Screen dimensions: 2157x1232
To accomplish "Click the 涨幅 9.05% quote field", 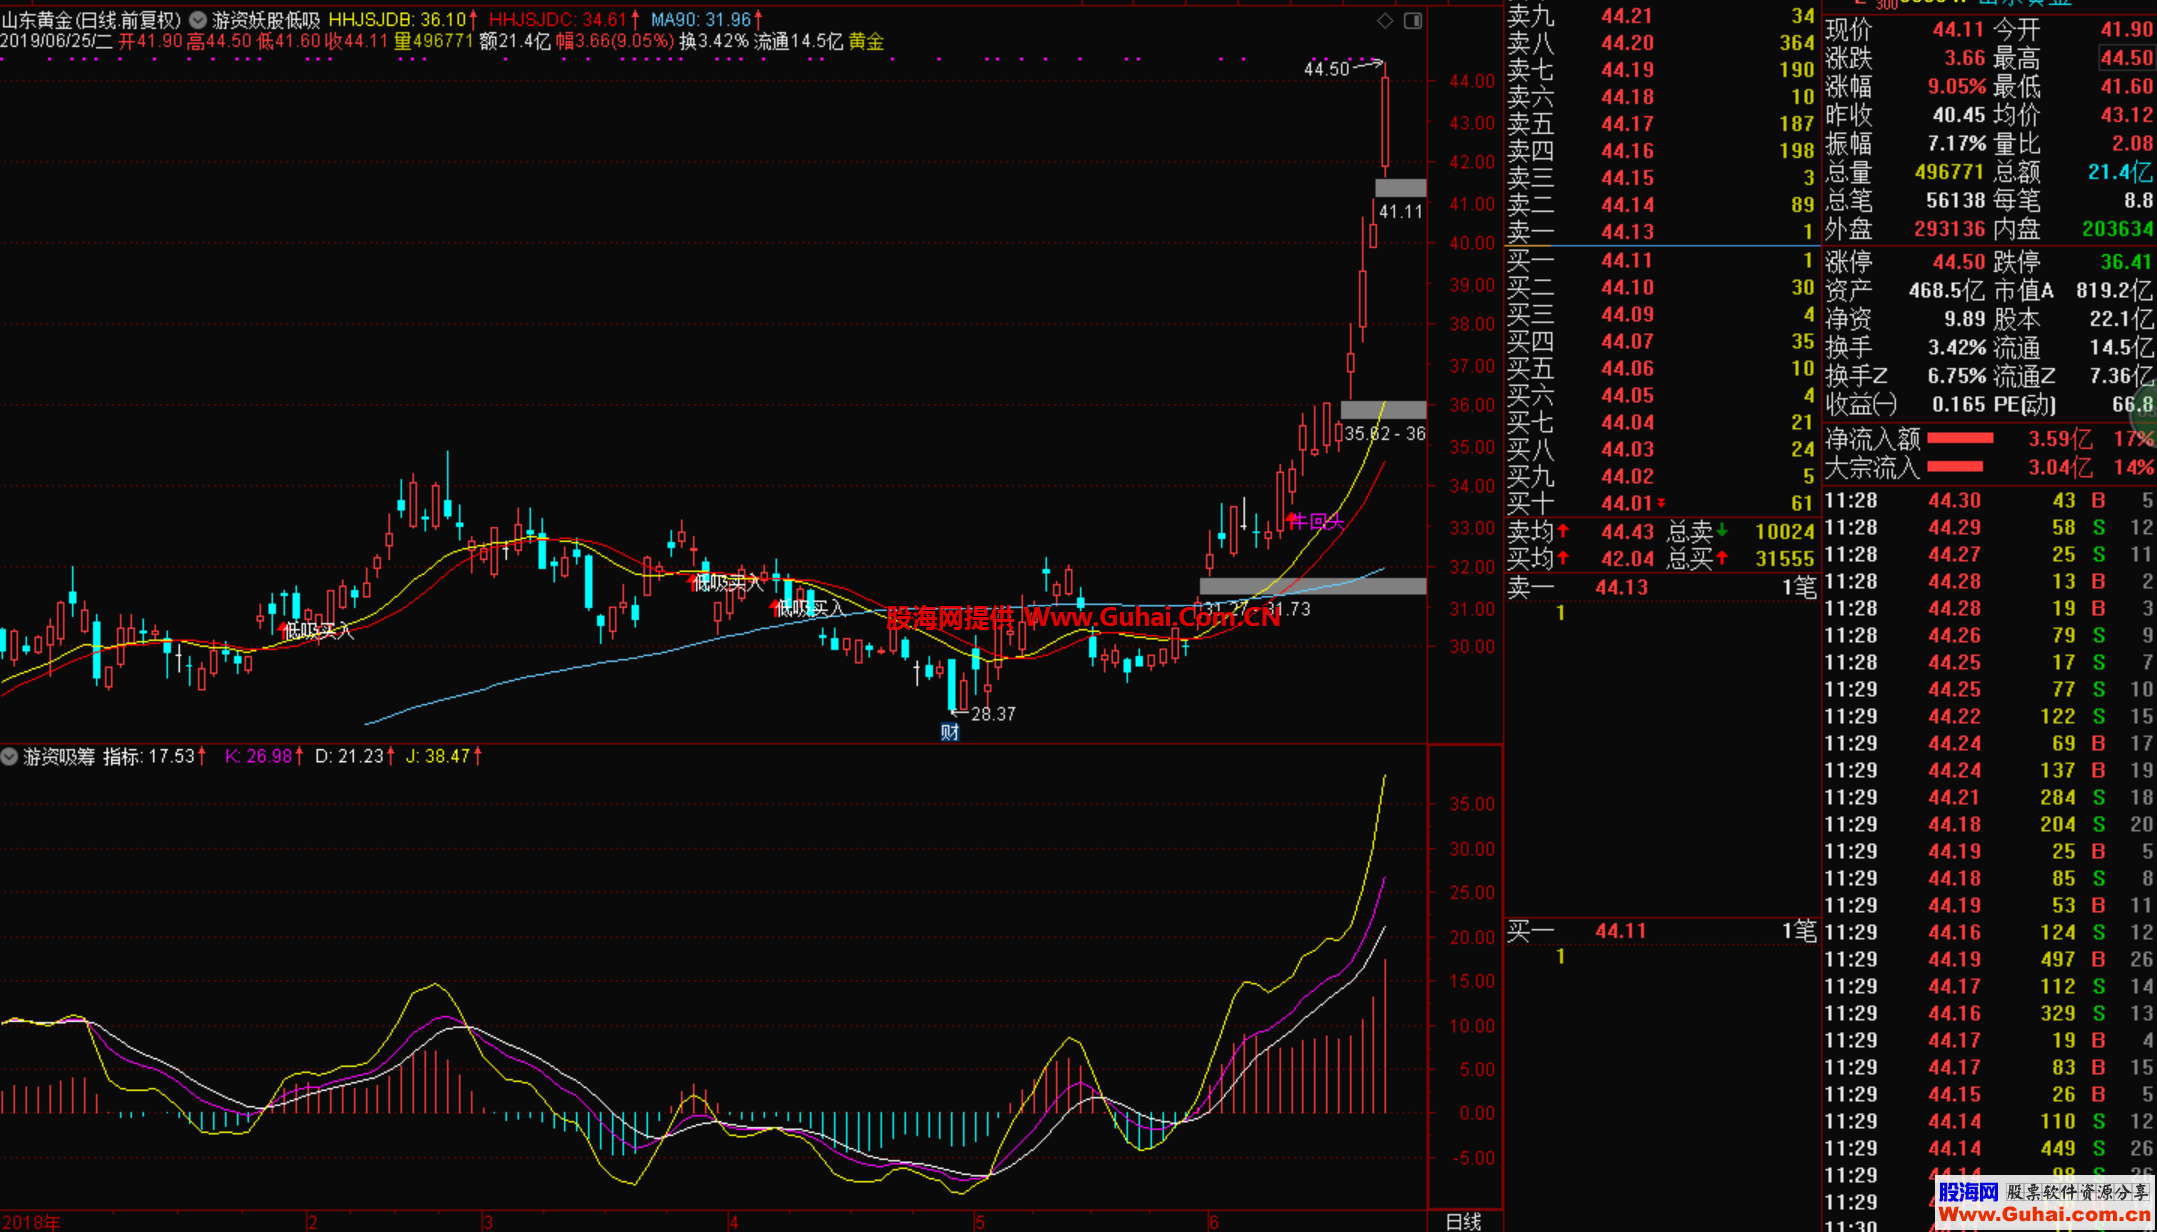I will 1905,86.
